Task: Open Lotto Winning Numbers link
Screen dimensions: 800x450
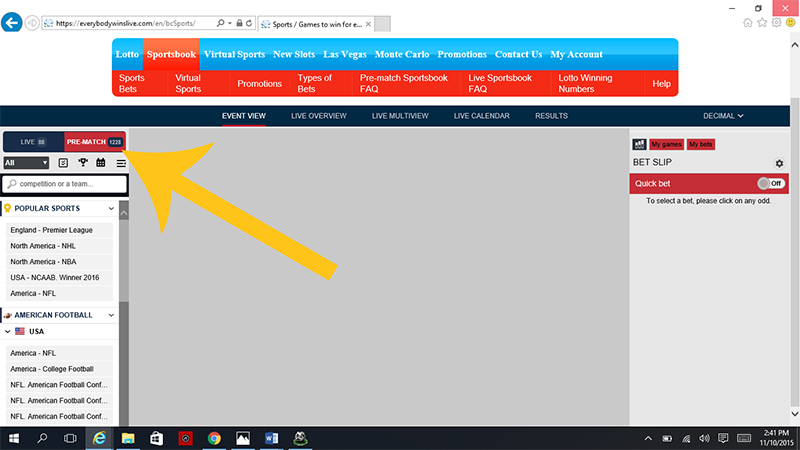Action: (585, 83)
